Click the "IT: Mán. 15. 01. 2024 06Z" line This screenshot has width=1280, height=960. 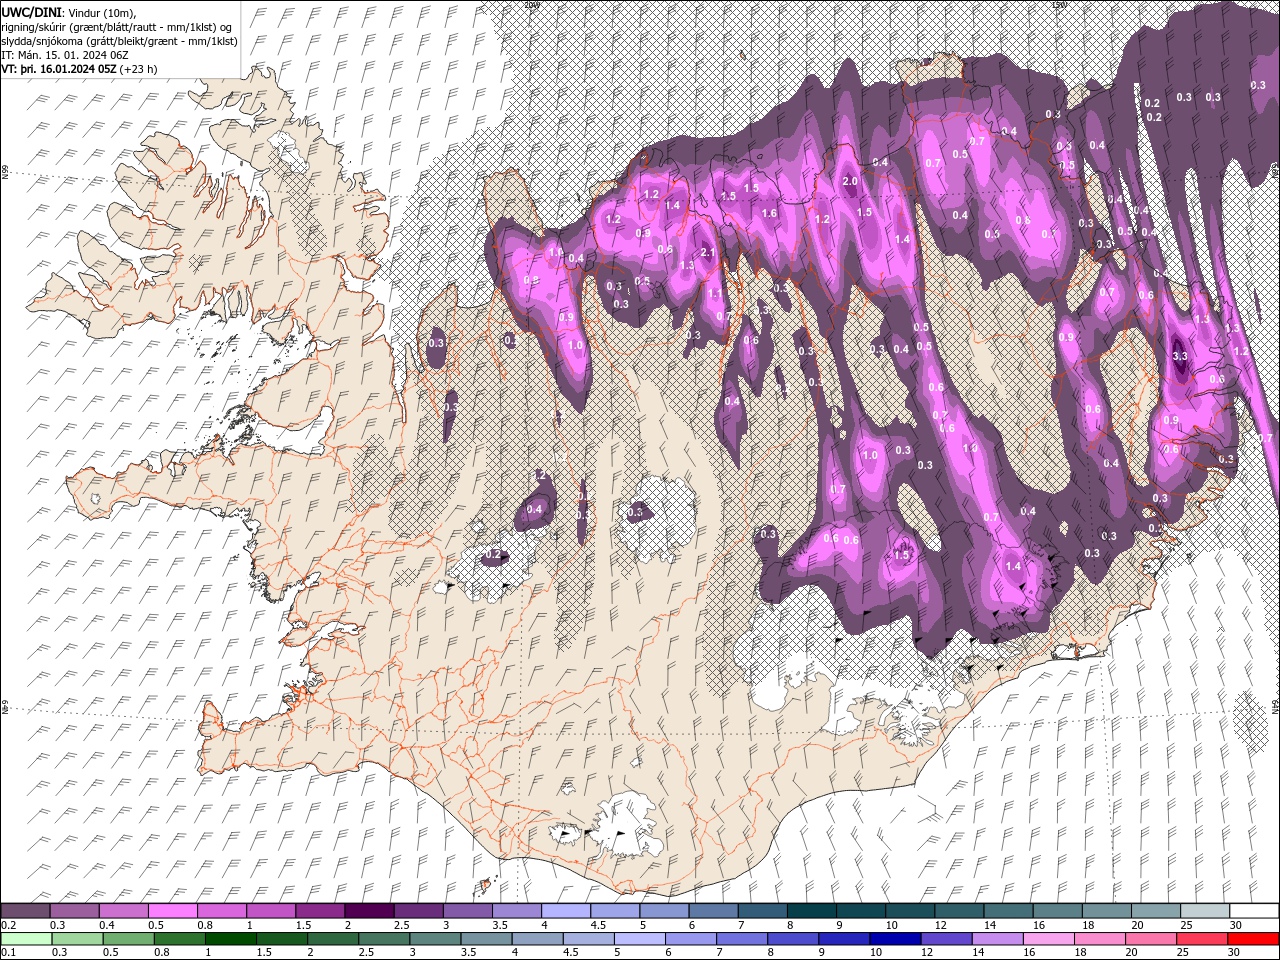pyautogui.click(x=66, y=55)
